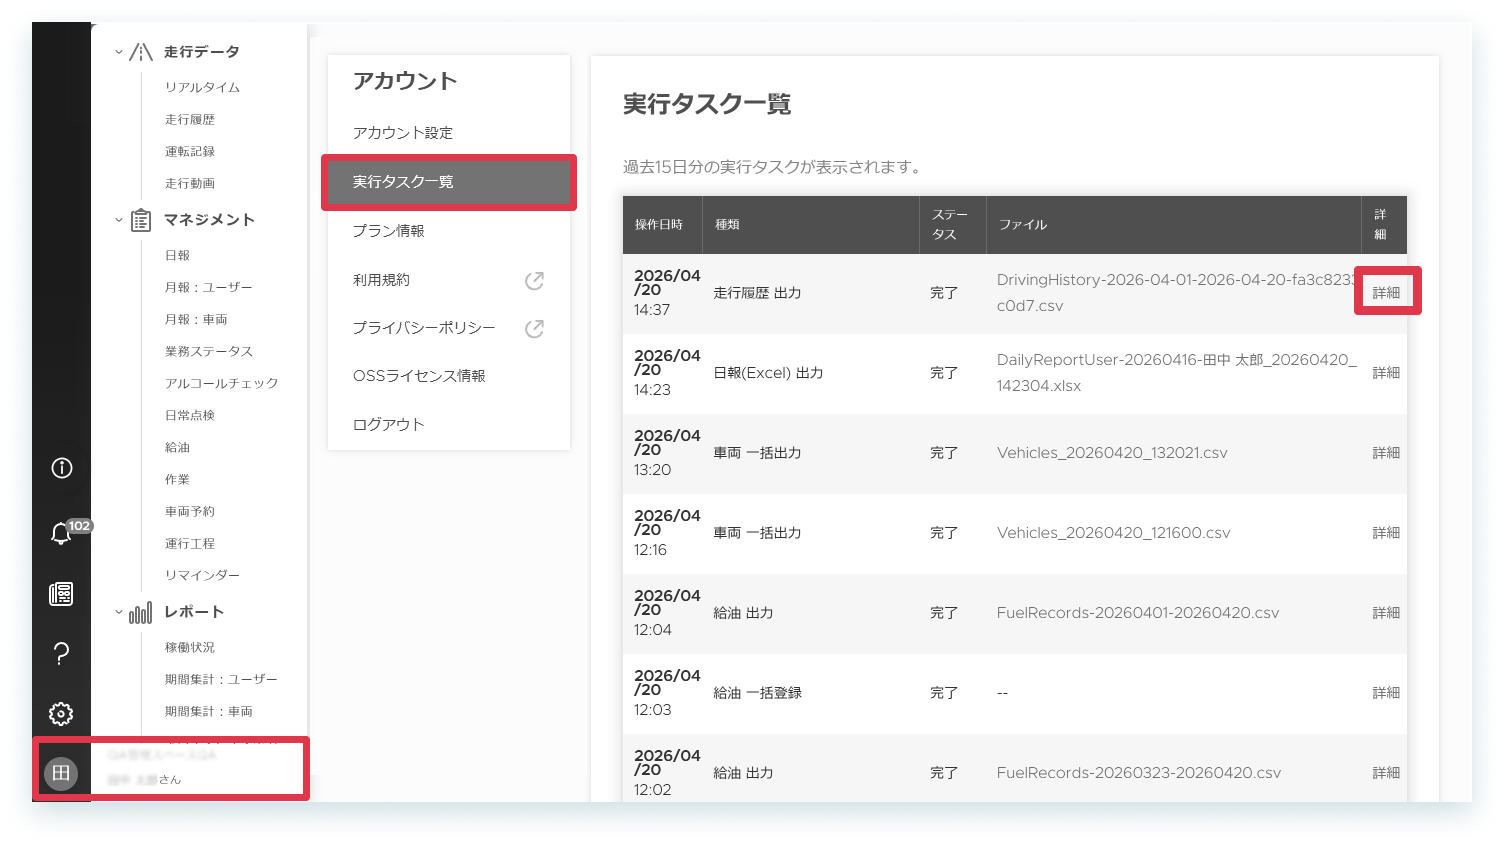Click the clipboard icon beside マネジメント
This screenshot has width=1504, height=844.
click(141, 220)
